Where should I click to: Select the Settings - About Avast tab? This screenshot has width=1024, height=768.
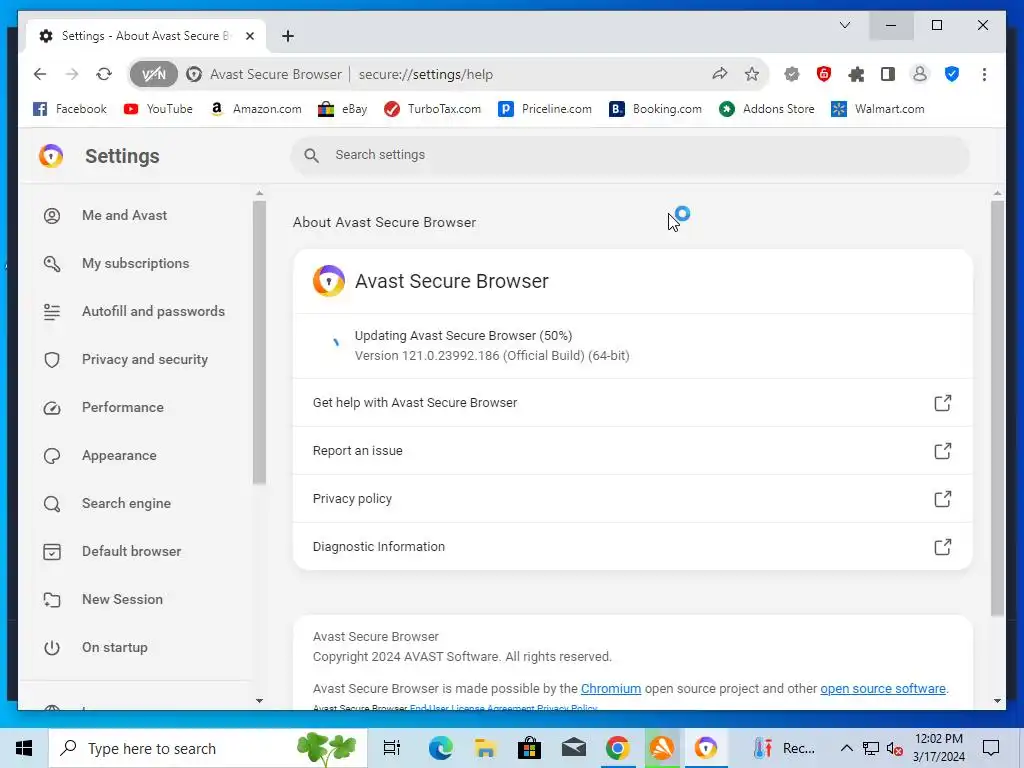pyautogui.click(x=146, y=36)
